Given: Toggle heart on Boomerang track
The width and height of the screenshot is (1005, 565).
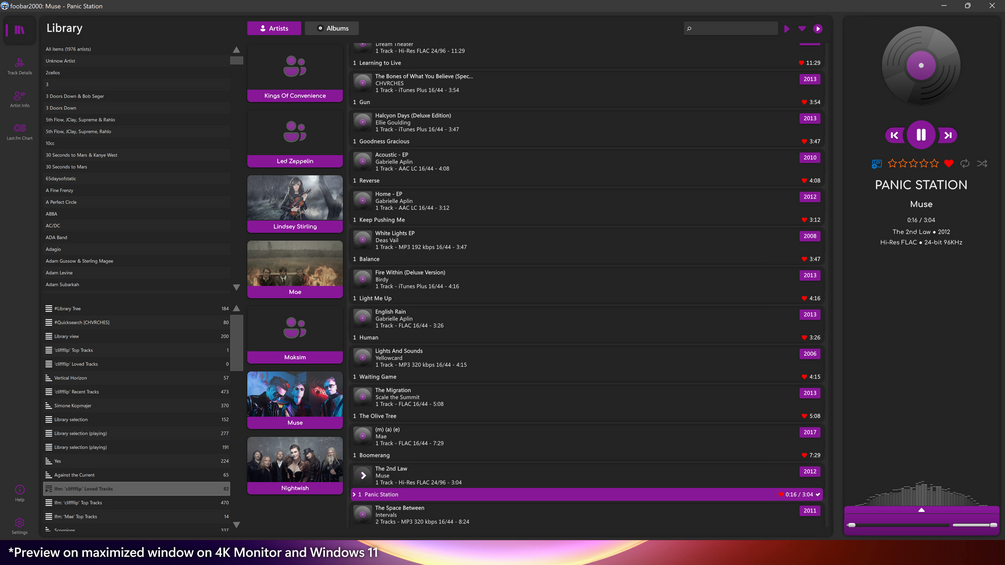Looking at the screenshot, I should point(804,455).
